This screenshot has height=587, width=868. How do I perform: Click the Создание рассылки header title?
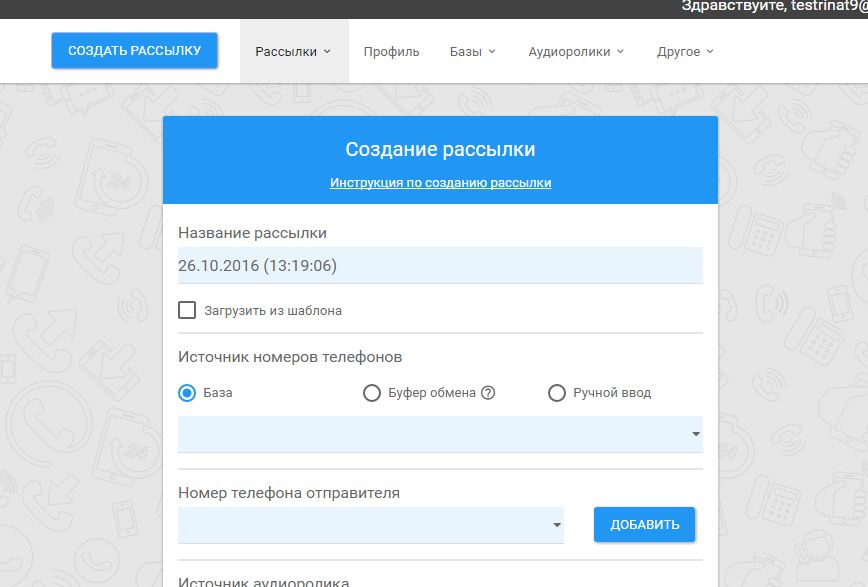[440, 150]
